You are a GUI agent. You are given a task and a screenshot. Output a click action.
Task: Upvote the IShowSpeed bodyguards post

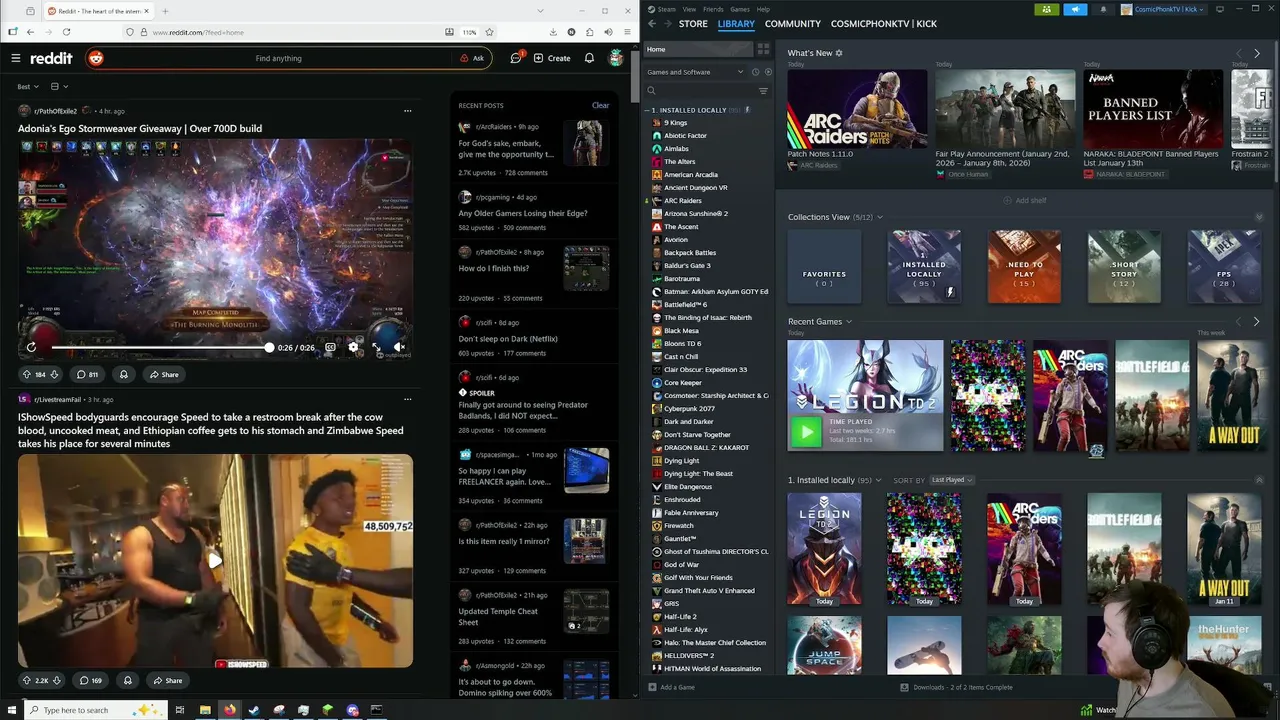27,680
